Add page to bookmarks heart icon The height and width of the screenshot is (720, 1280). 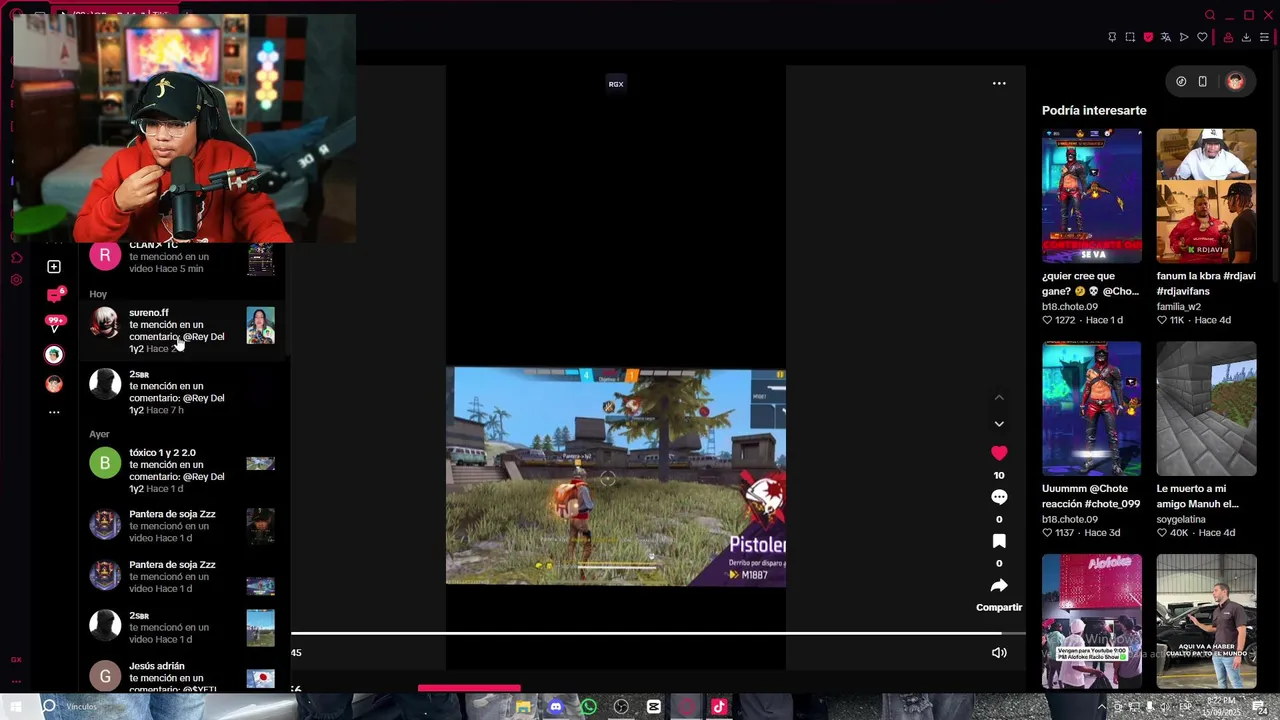tap(1202, 37)
